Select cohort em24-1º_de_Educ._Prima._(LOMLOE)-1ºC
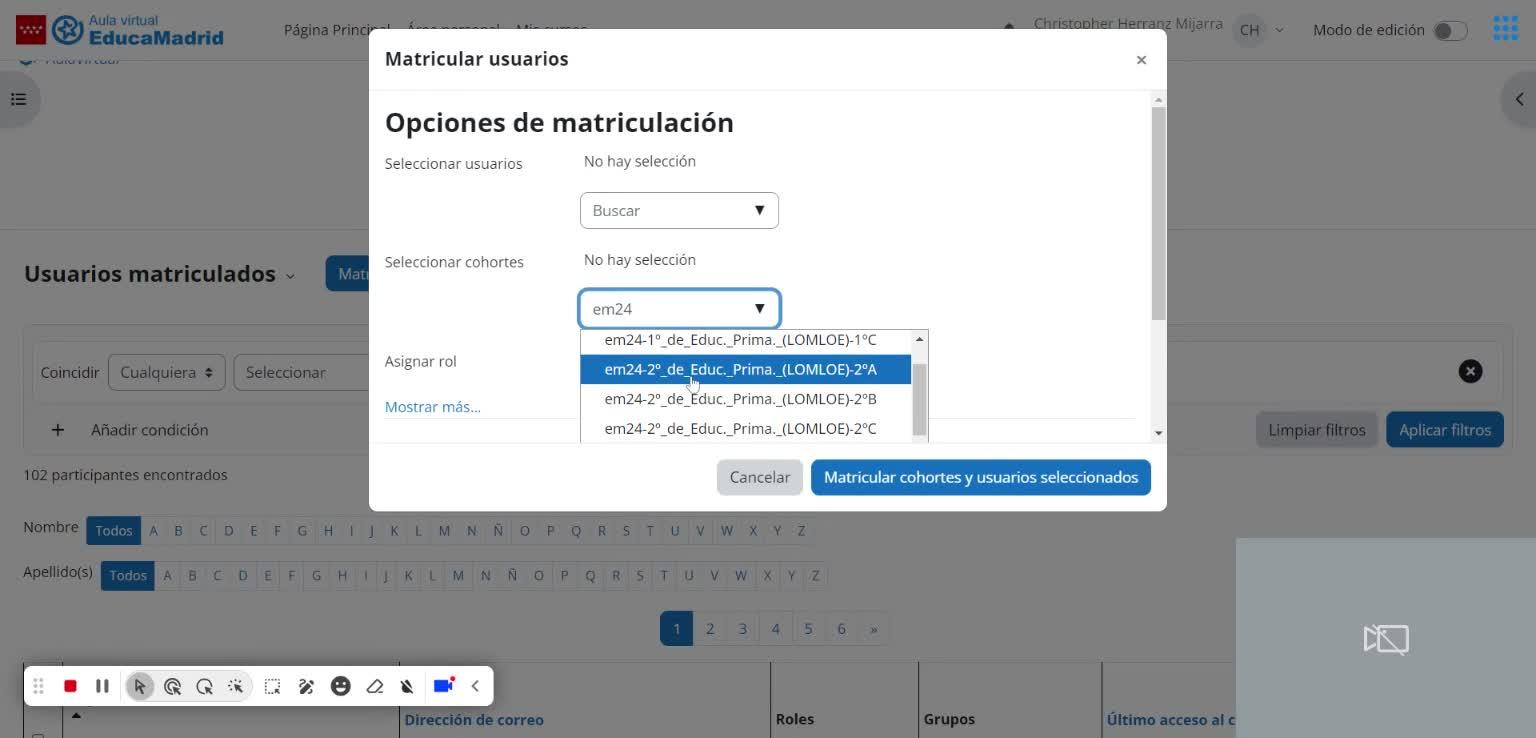Screen dimensions: 1536x738 coord(746,340)
